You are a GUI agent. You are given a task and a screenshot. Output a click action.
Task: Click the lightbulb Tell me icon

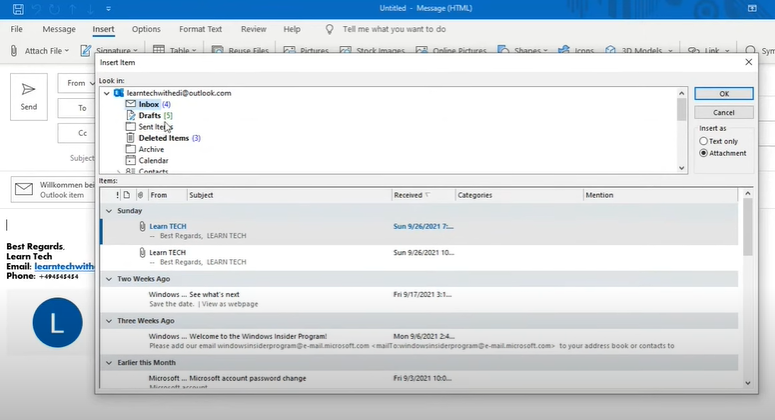coord(329,29)
